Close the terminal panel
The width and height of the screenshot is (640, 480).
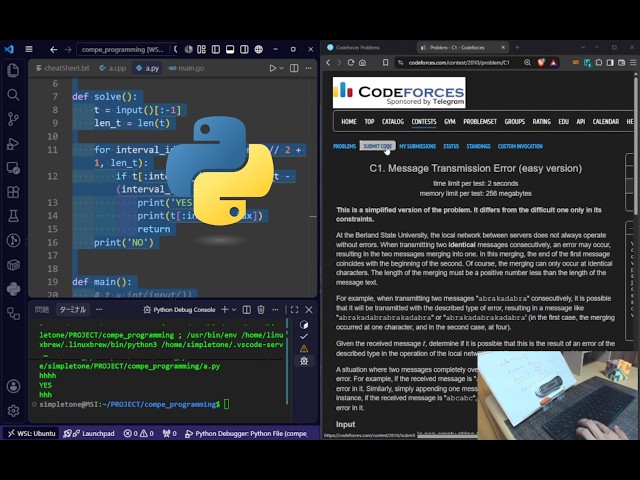click(309, 310)
